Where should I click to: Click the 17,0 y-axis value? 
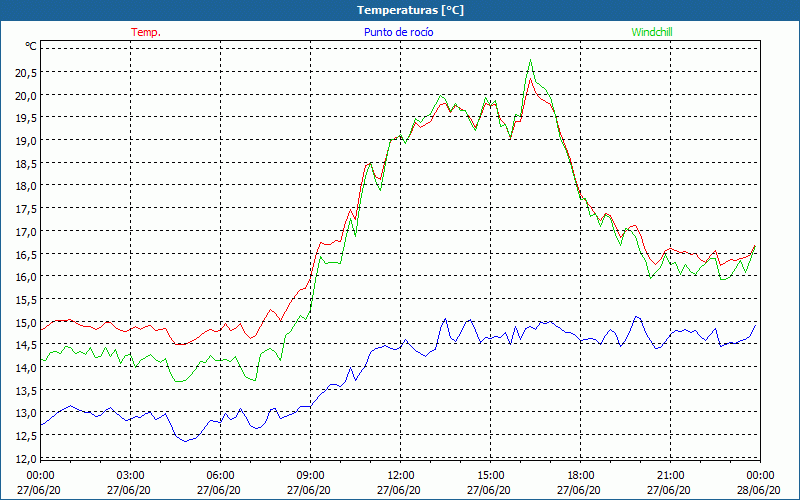pyautogui.click(x=26, y=232)
